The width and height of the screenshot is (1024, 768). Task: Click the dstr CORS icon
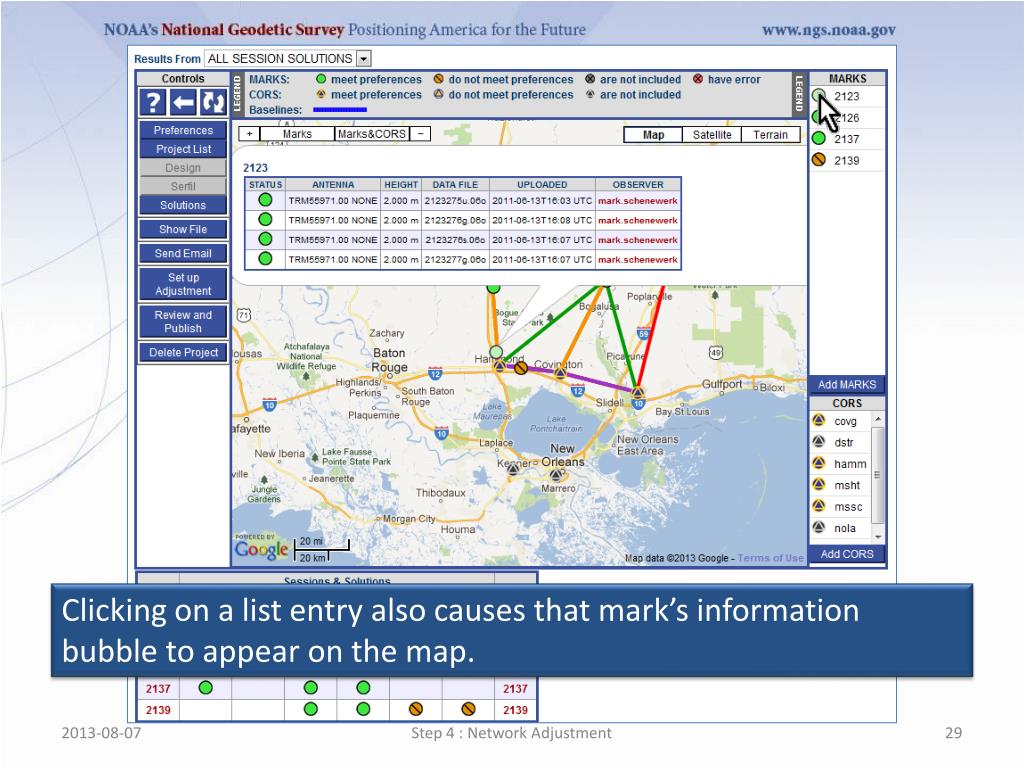tap(819, 442)
